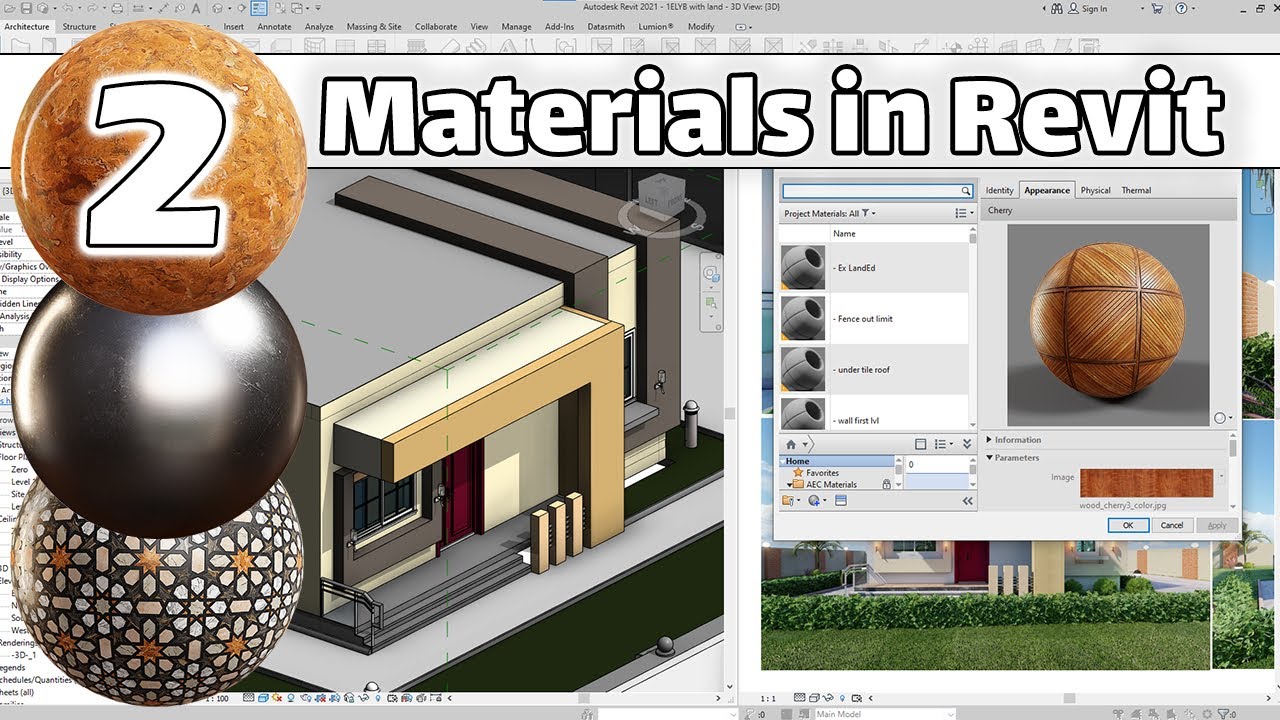The height and width of the screenshot is (720, 1280).
Task: Open the Annotate ribbon tab
Action: point(273,27)
